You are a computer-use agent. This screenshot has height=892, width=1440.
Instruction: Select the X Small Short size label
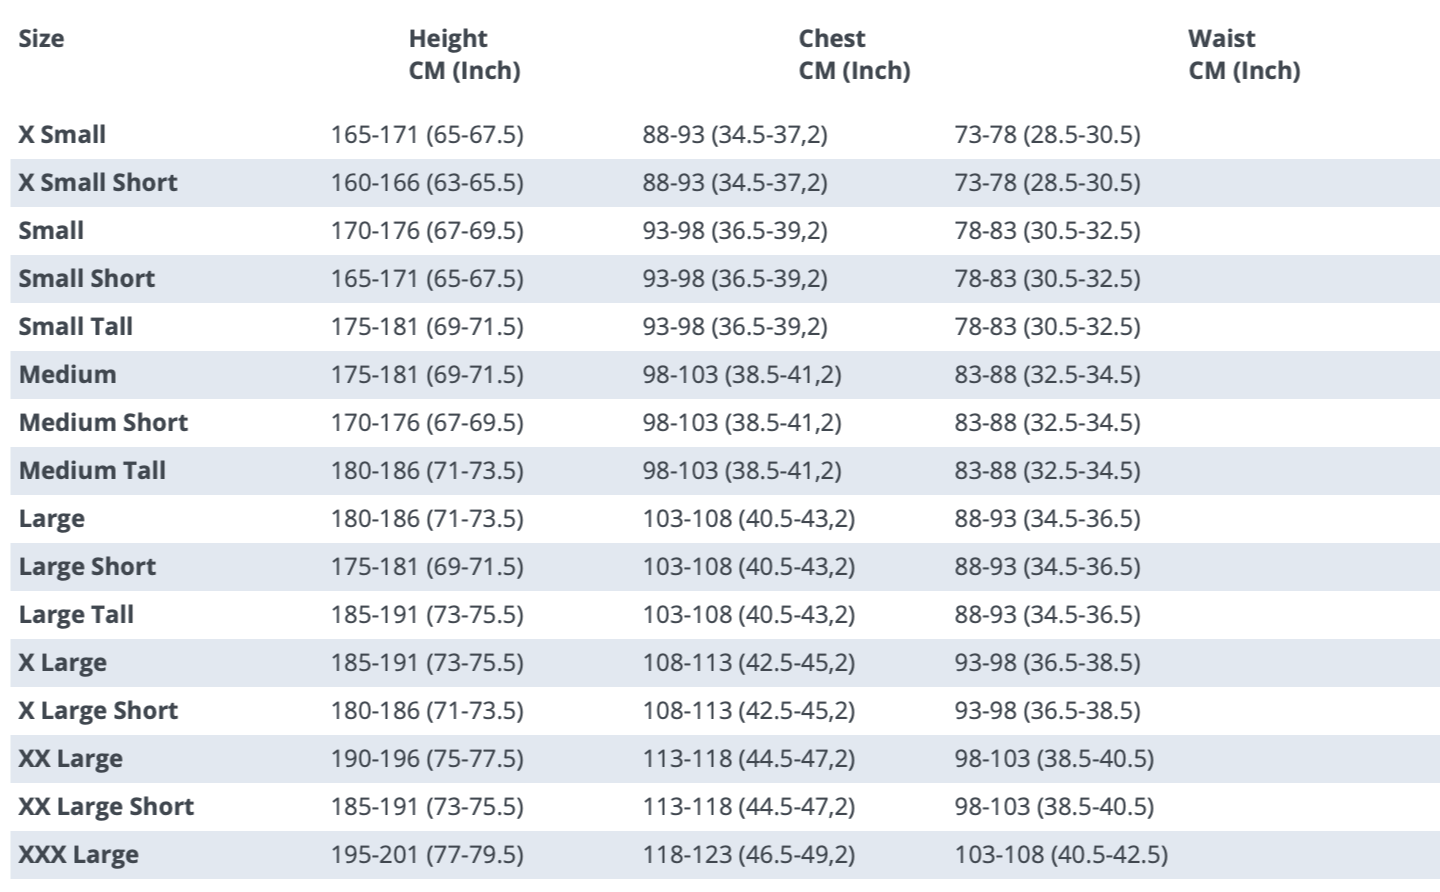point(98,183)
